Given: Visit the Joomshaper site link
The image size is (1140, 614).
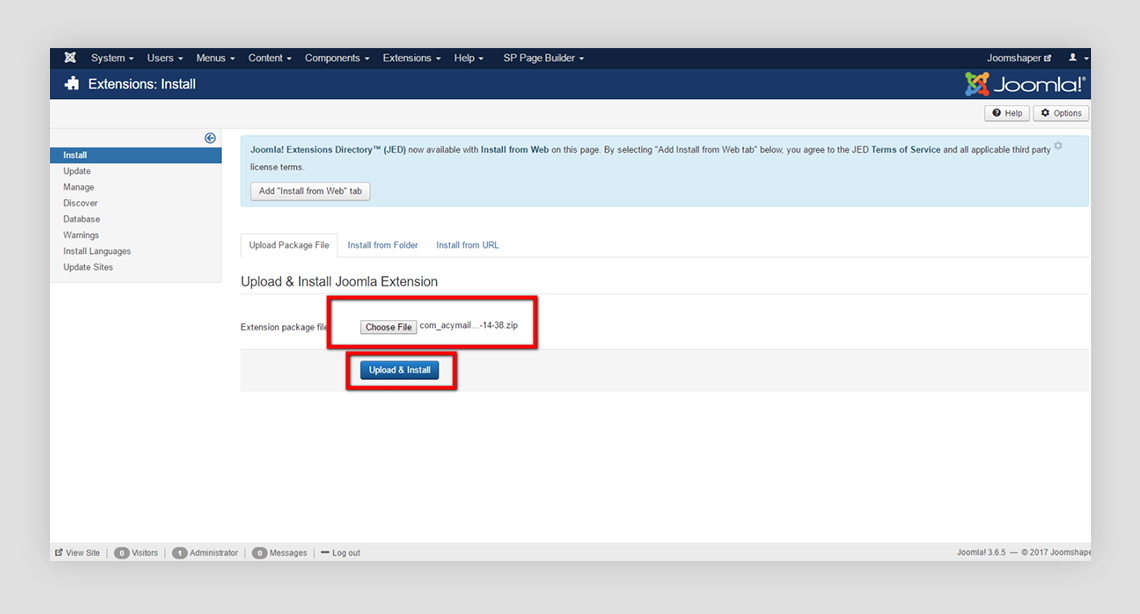Looking at the screenshot, I should tap(1019, 58).
